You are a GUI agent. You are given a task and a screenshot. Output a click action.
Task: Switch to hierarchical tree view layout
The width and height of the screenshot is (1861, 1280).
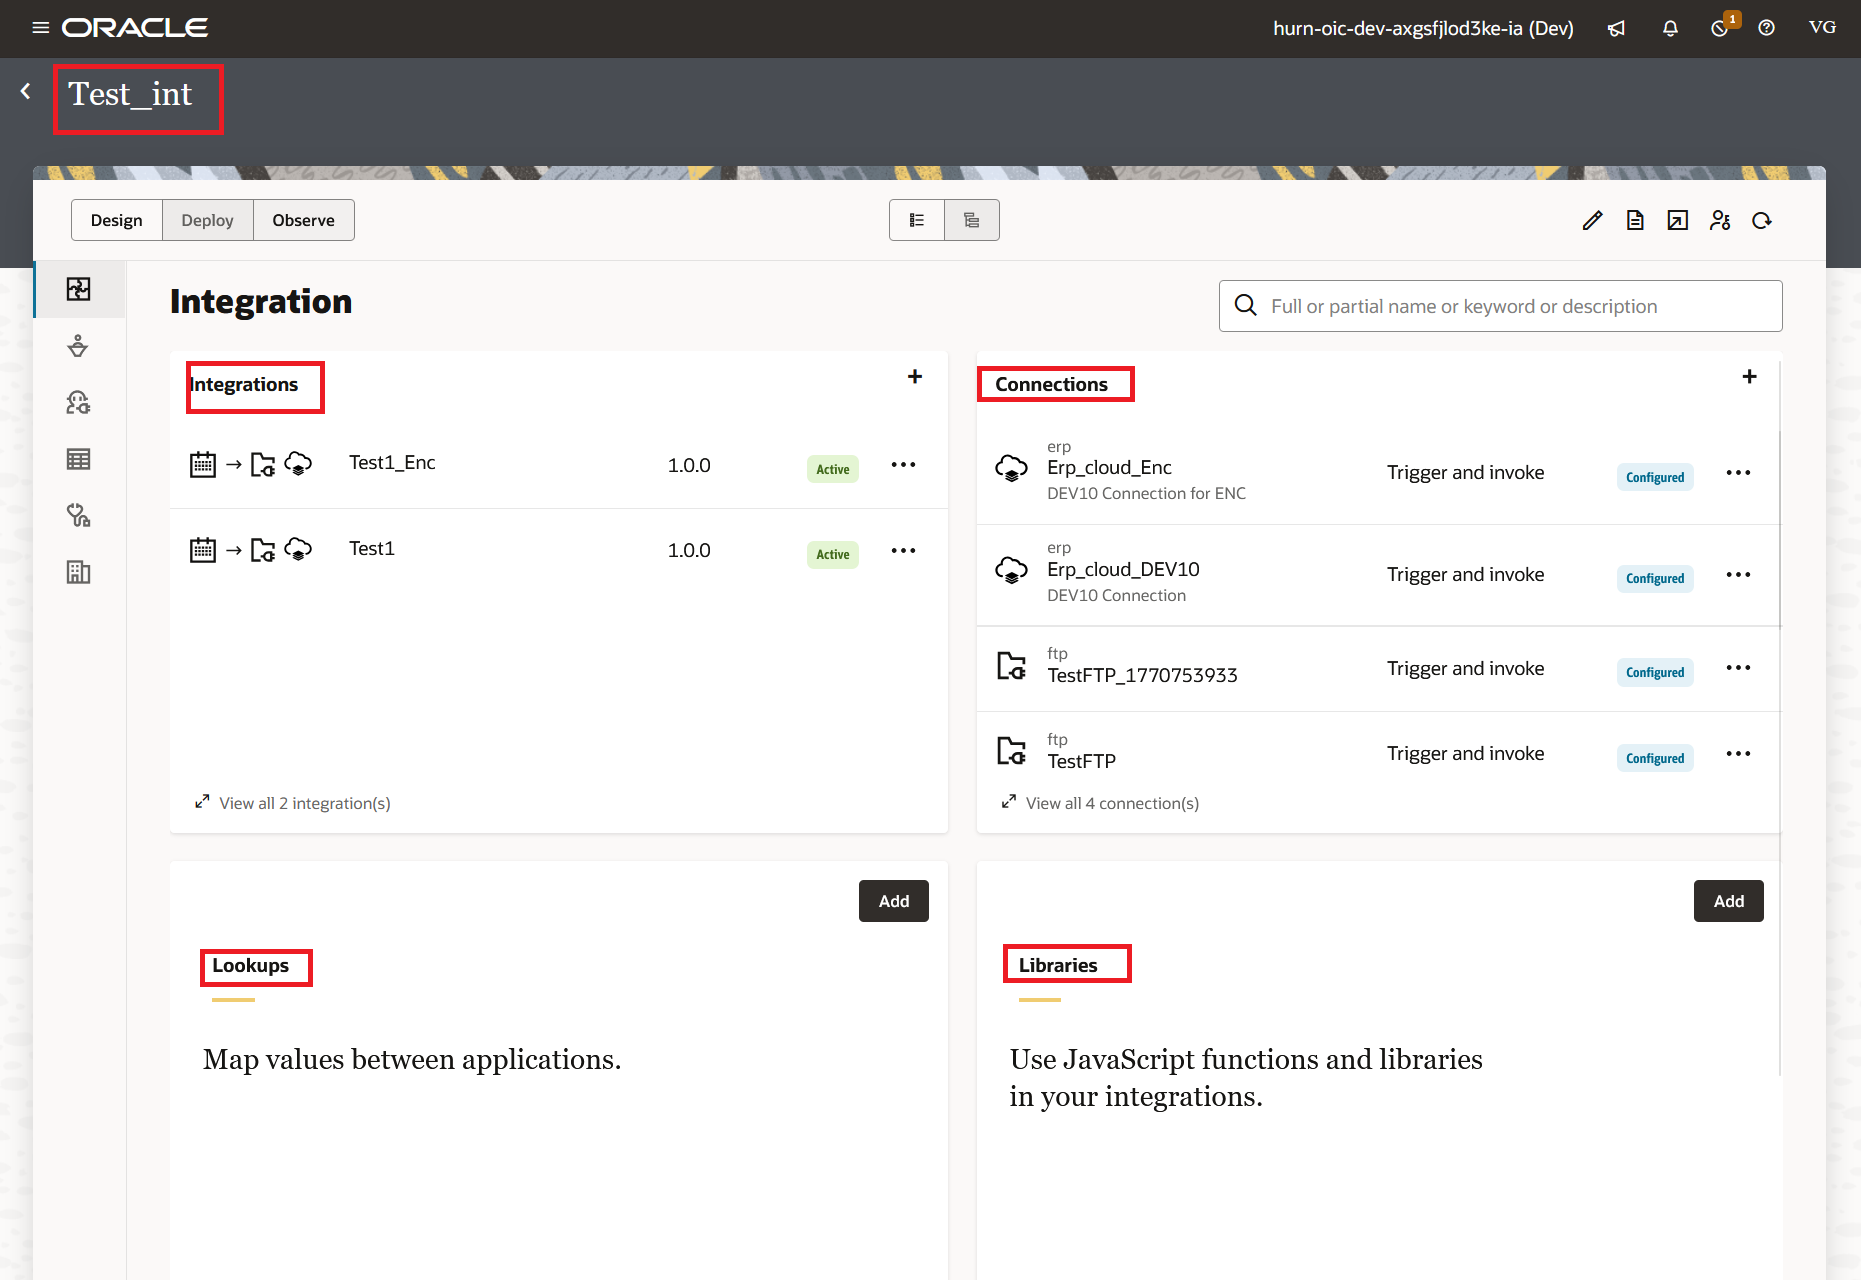(971, 220)
